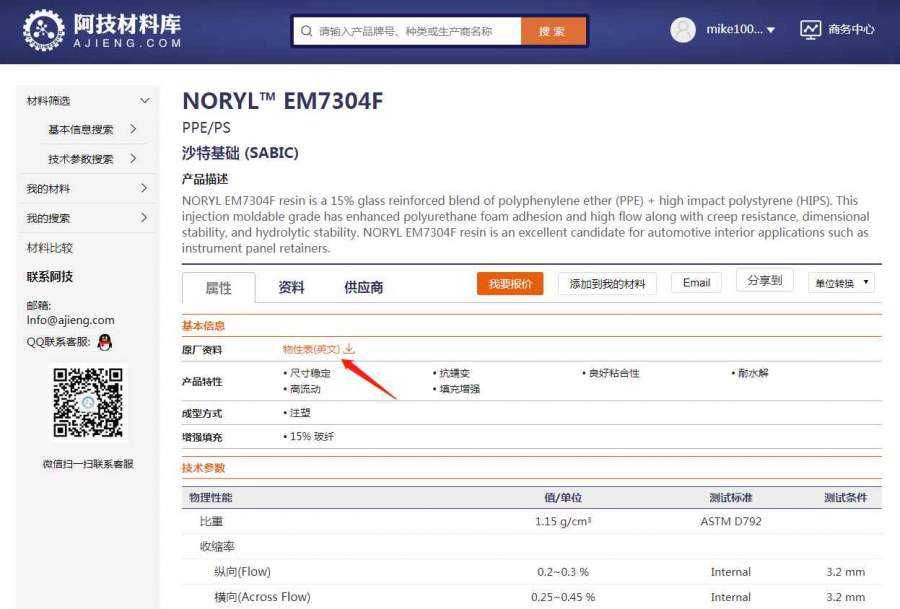900x609 pixels.
Task: Click the 基本信息 section heading
Action: (x=203, y=325)
